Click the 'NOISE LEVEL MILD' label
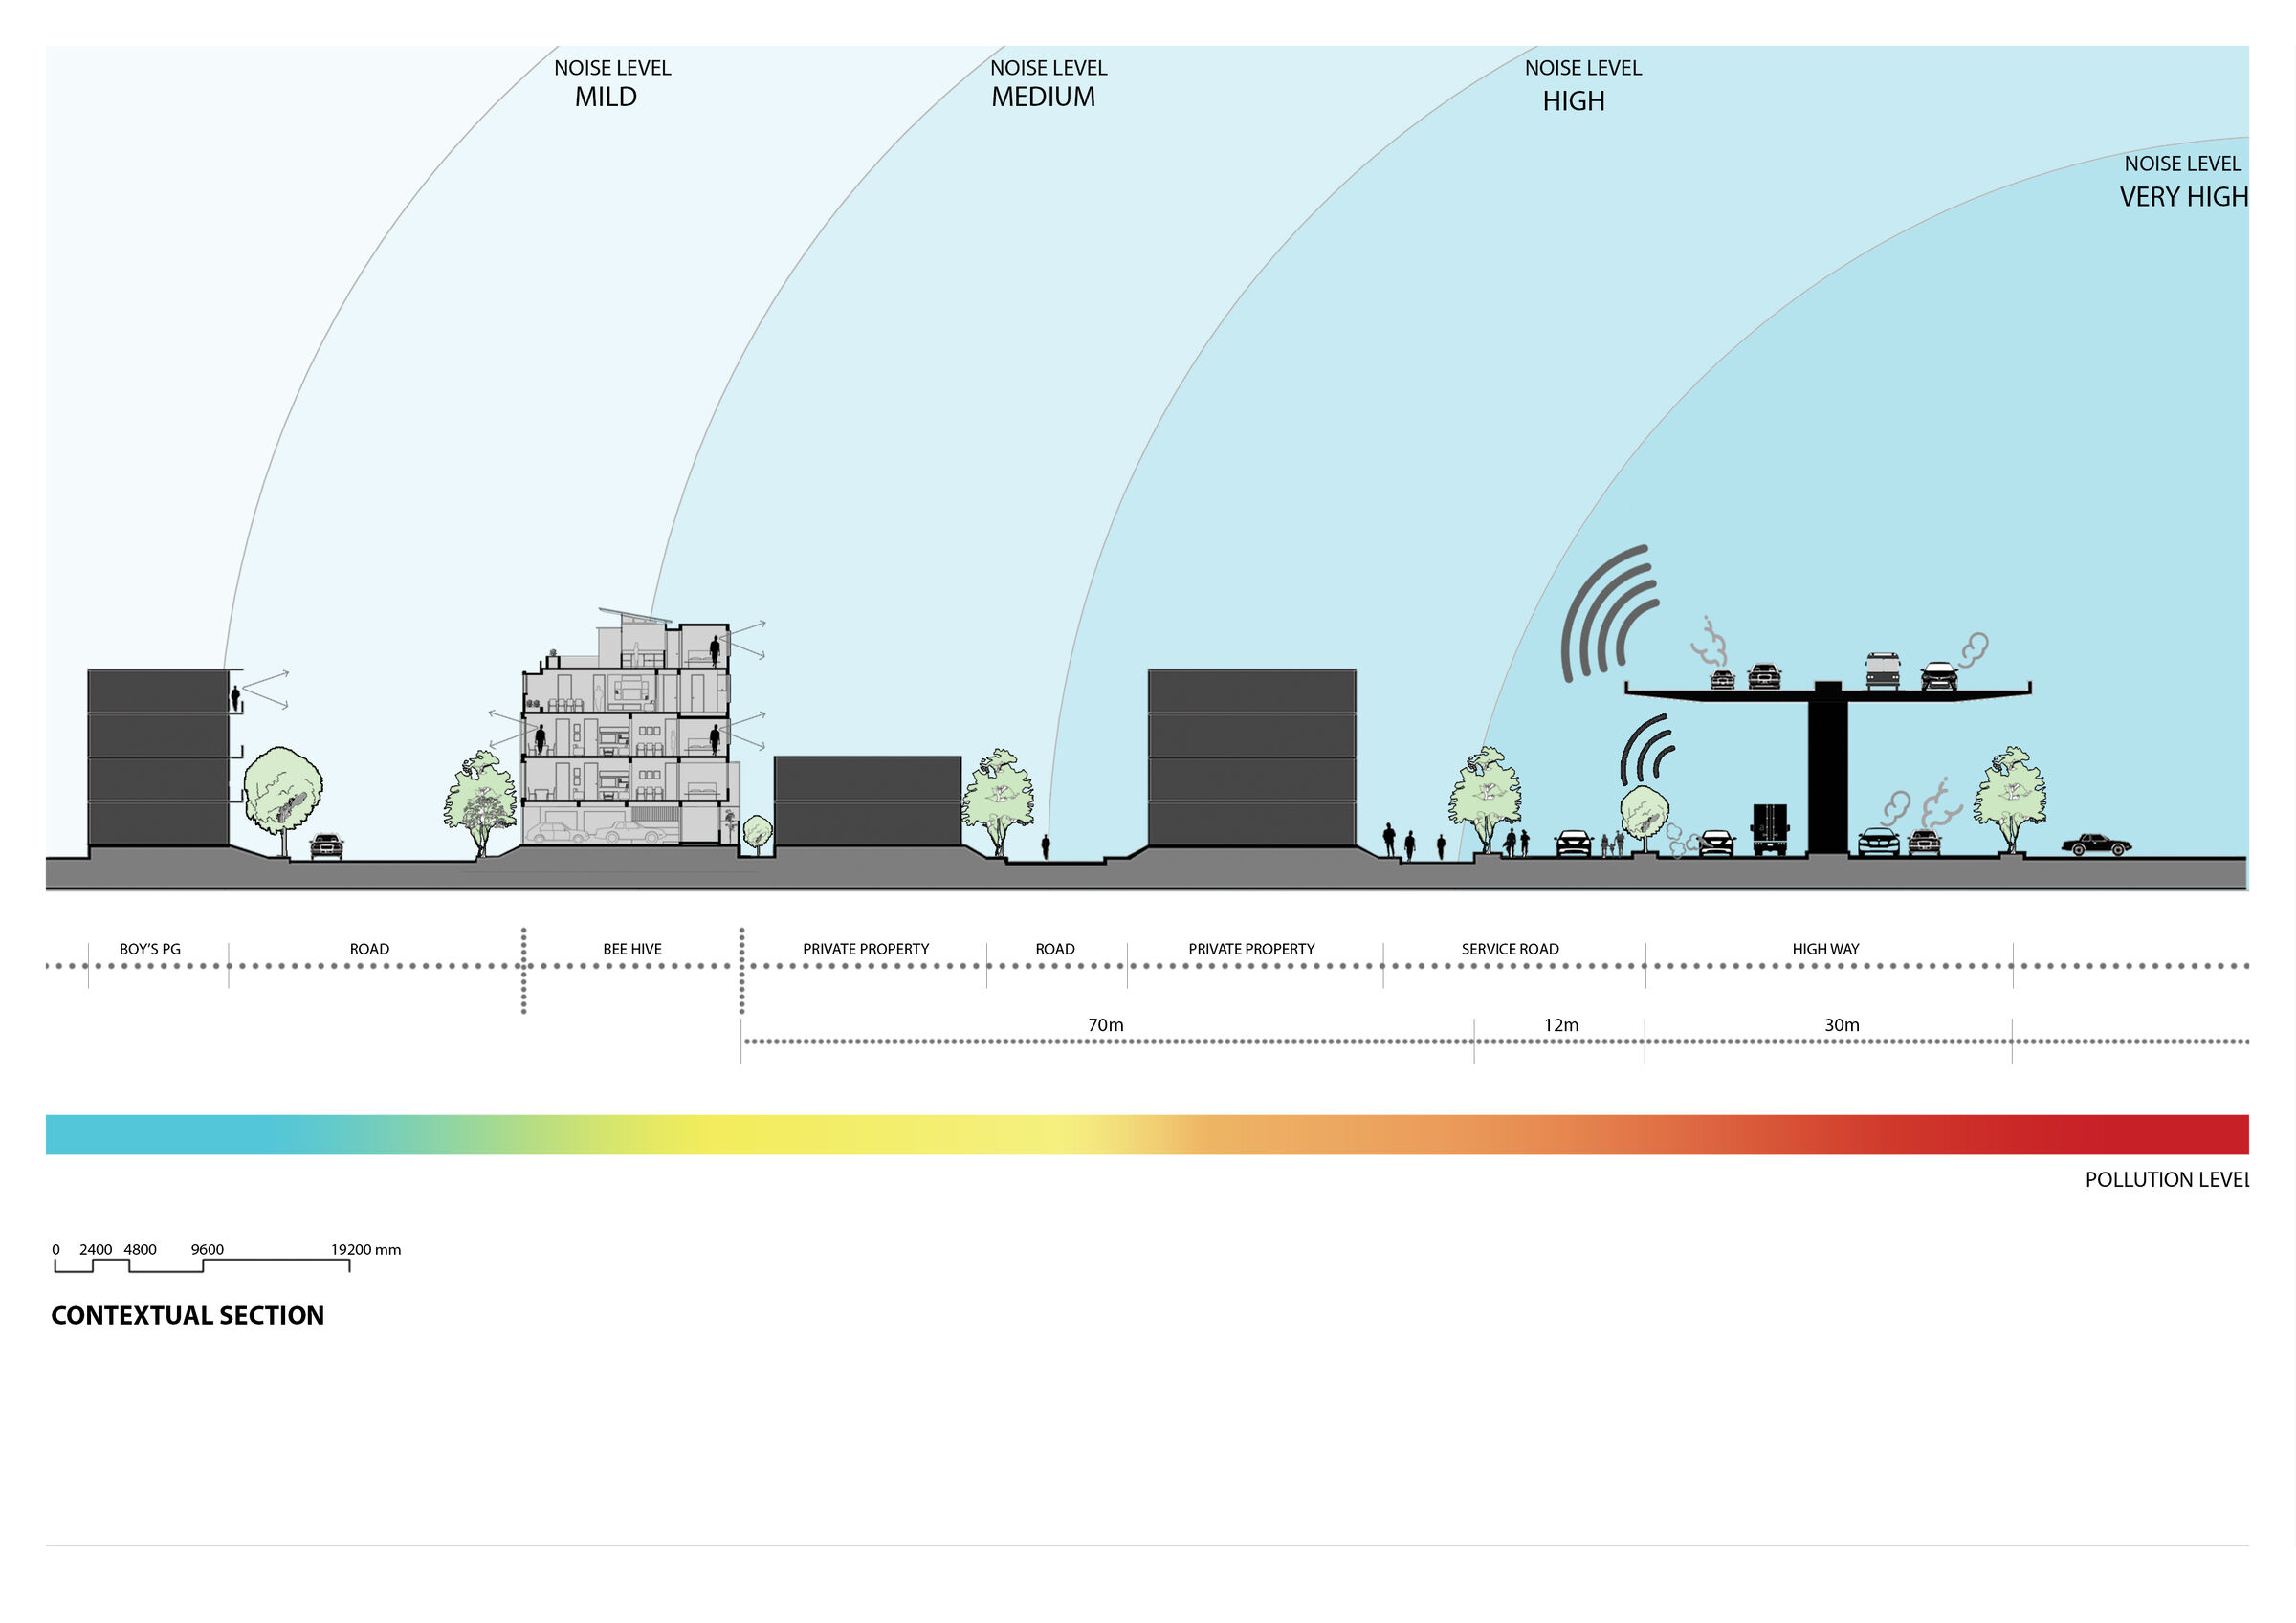Viewport: 2296px width, 1623px height. pyautogui.click(x=612, y=83)
